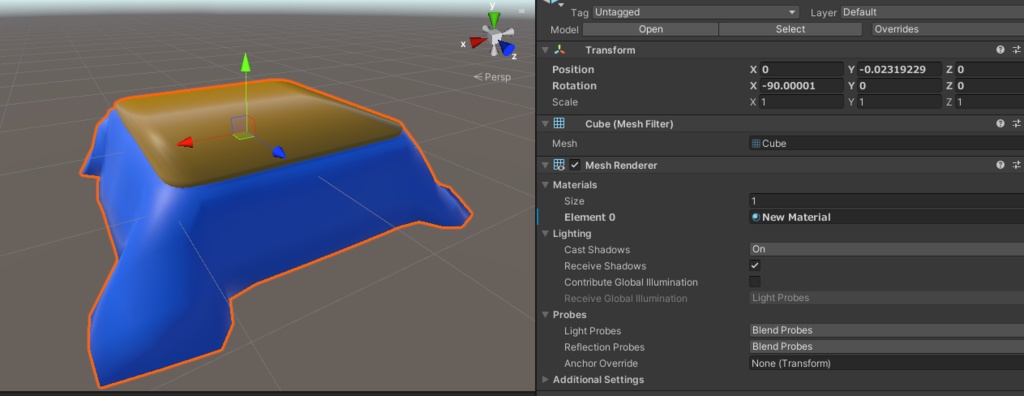Open Mesh Renderer preset settings icon
Image resolution: width=1024 pixels, height=396 pixels.
click(1017, 165)
